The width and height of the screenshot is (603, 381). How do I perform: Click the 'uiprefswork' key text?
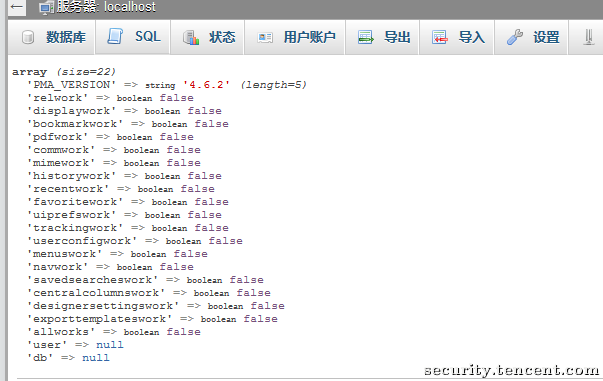point(71,215)
